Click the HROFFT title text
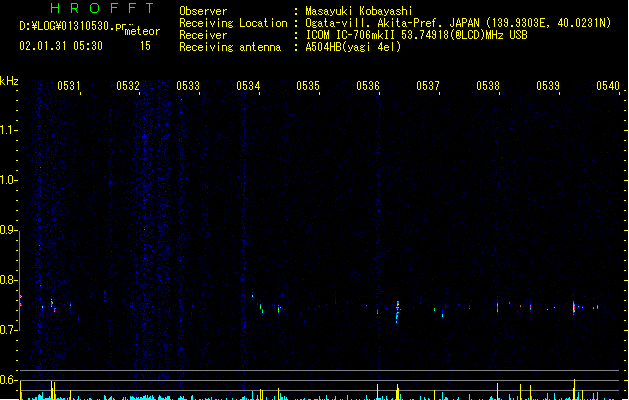This screenshot has width=629, height=400. (x=102, y=8)
